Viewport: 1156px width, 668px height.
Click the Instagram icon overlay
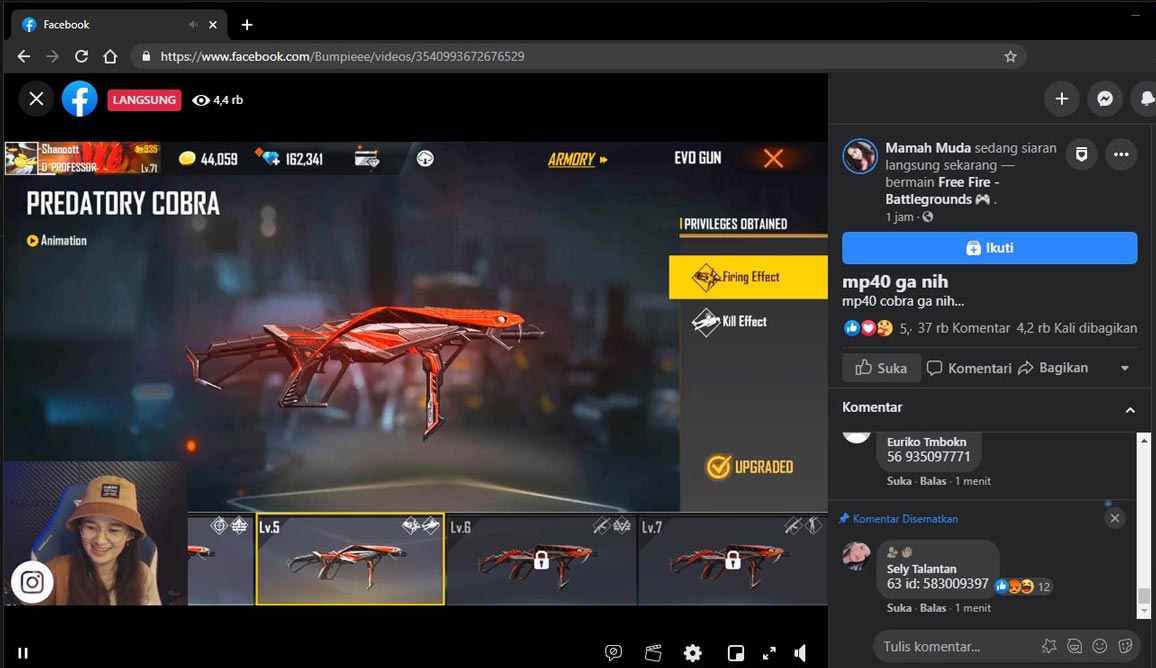[32, 582]
